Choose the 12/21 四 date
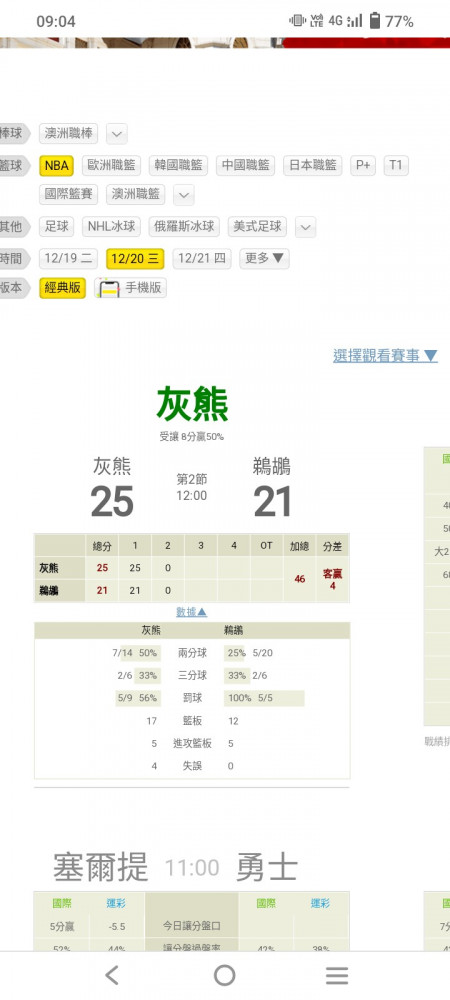450x1000 pixels. [201, 258]
